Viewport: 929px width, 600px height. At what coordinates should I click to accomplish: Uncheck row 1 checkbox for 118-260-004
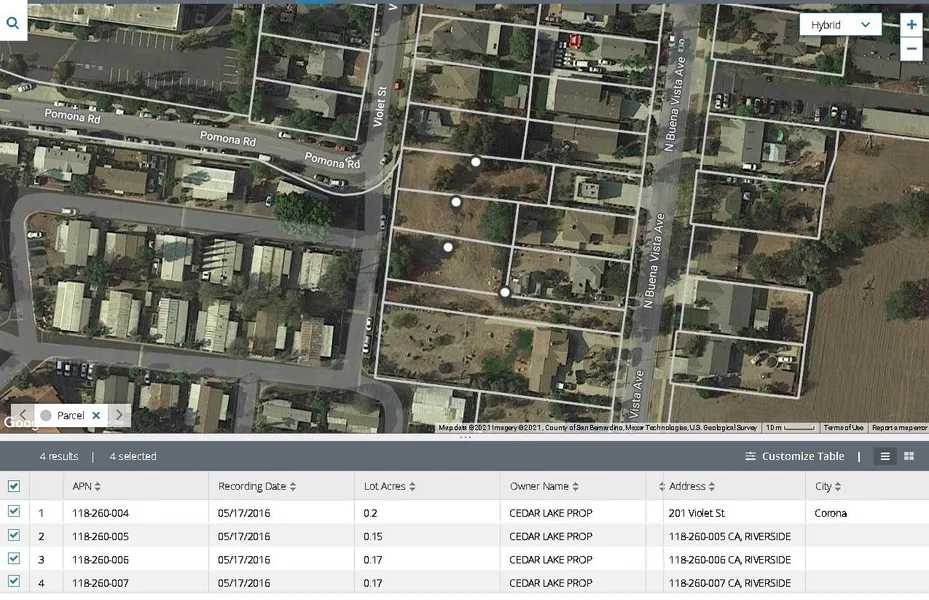(14, 512)
